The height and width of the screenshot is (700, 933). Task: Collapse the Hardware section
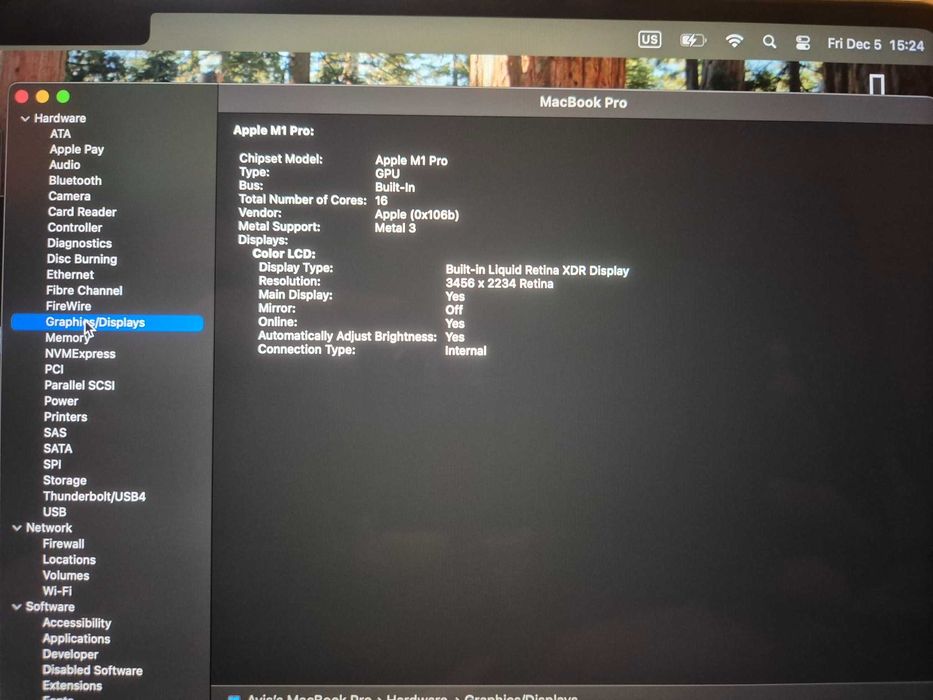(25, 118)
